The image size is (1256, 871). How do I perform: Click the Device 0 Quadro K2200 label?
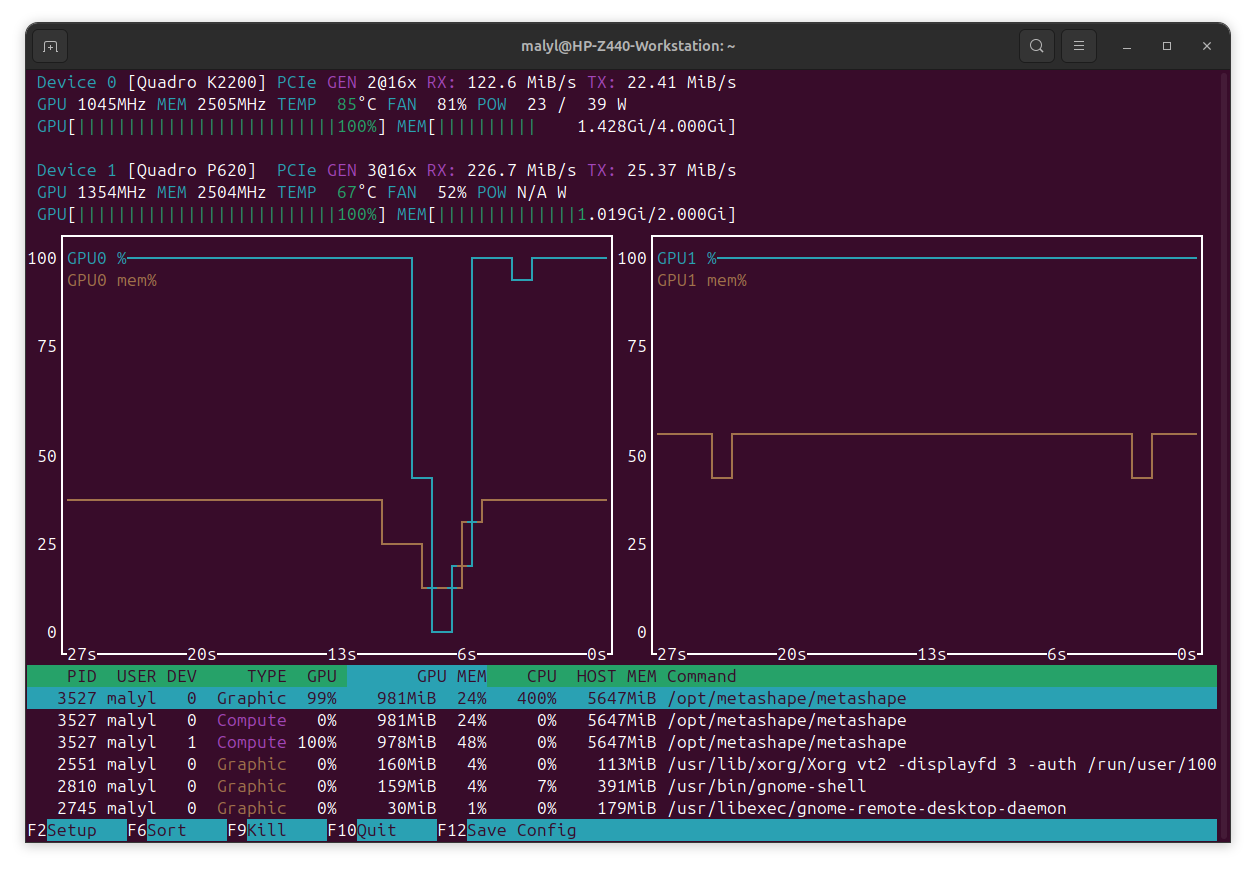[x=152, y=82]
